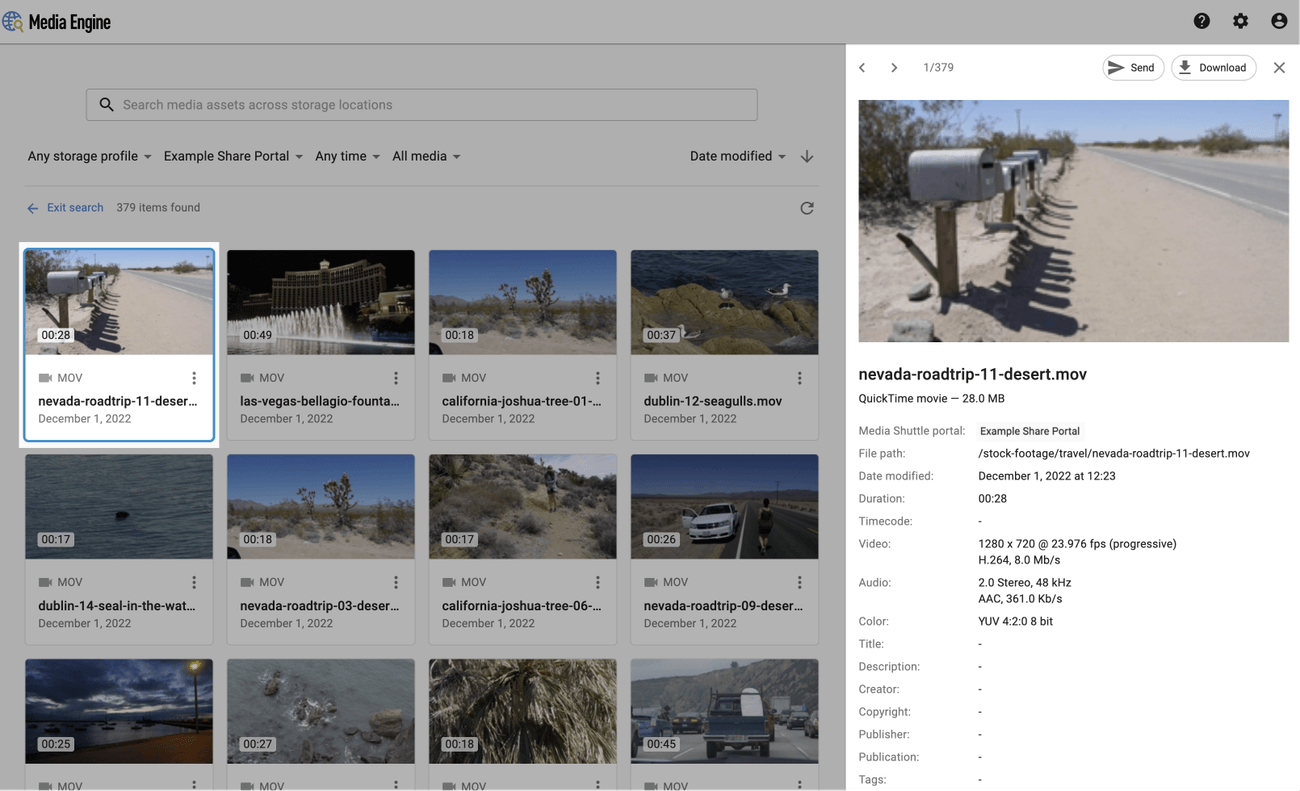The image size is (1300, 791).
Task: Click the Media Engine logo
Action: tap(57, 21)
